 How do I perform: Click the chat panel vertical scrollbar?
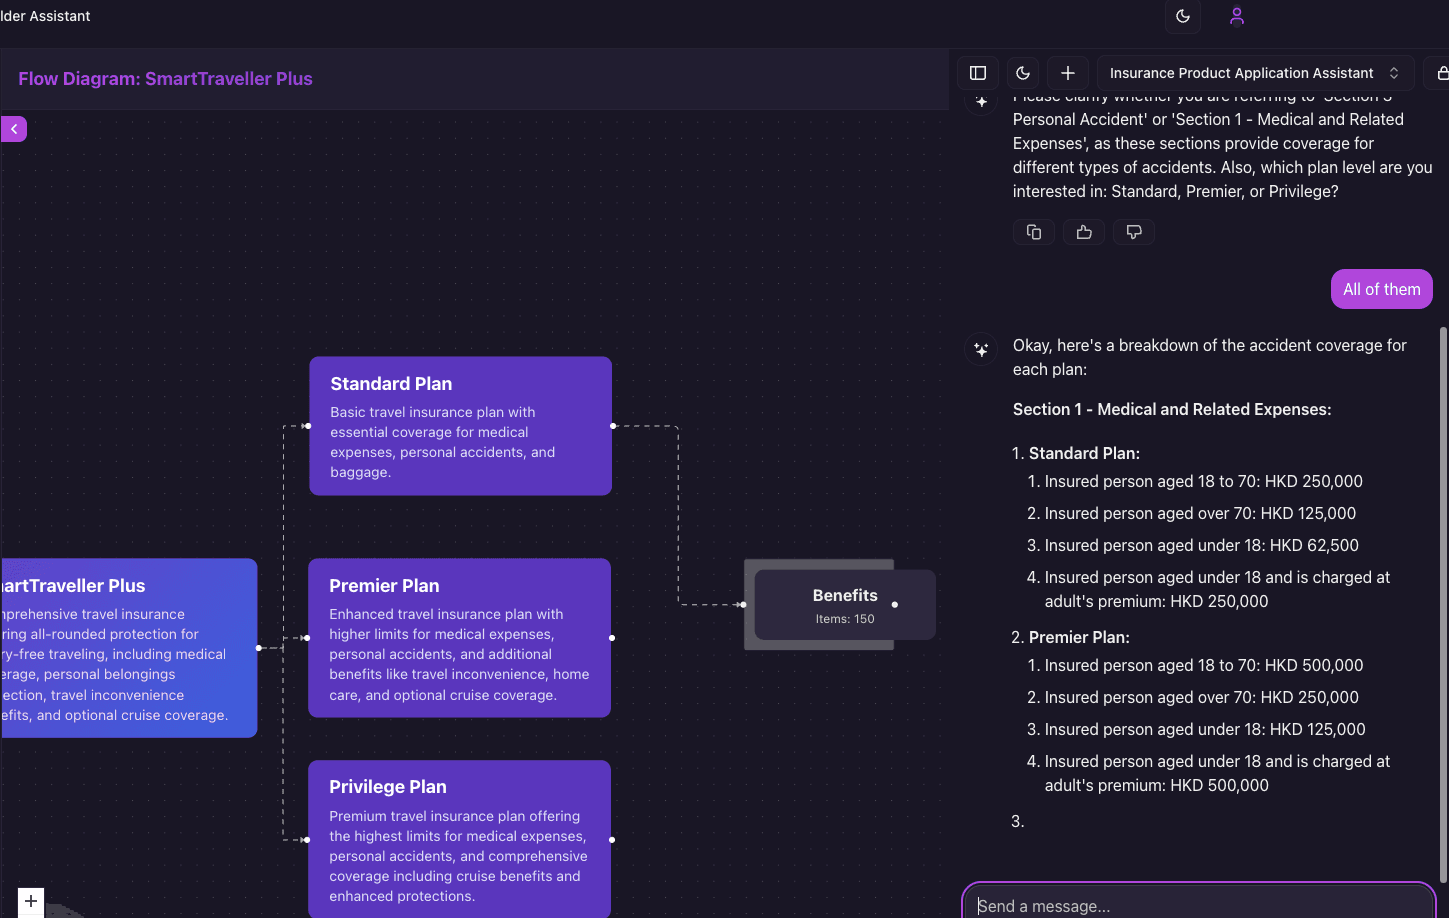[x=1442, y=600]
